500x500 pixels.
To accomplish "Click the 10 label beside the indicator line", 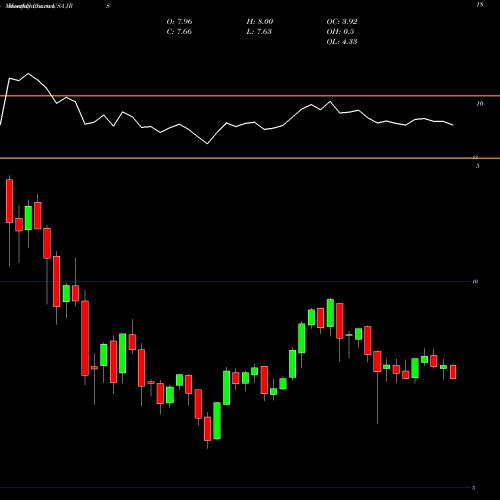I will click(480, 104).
